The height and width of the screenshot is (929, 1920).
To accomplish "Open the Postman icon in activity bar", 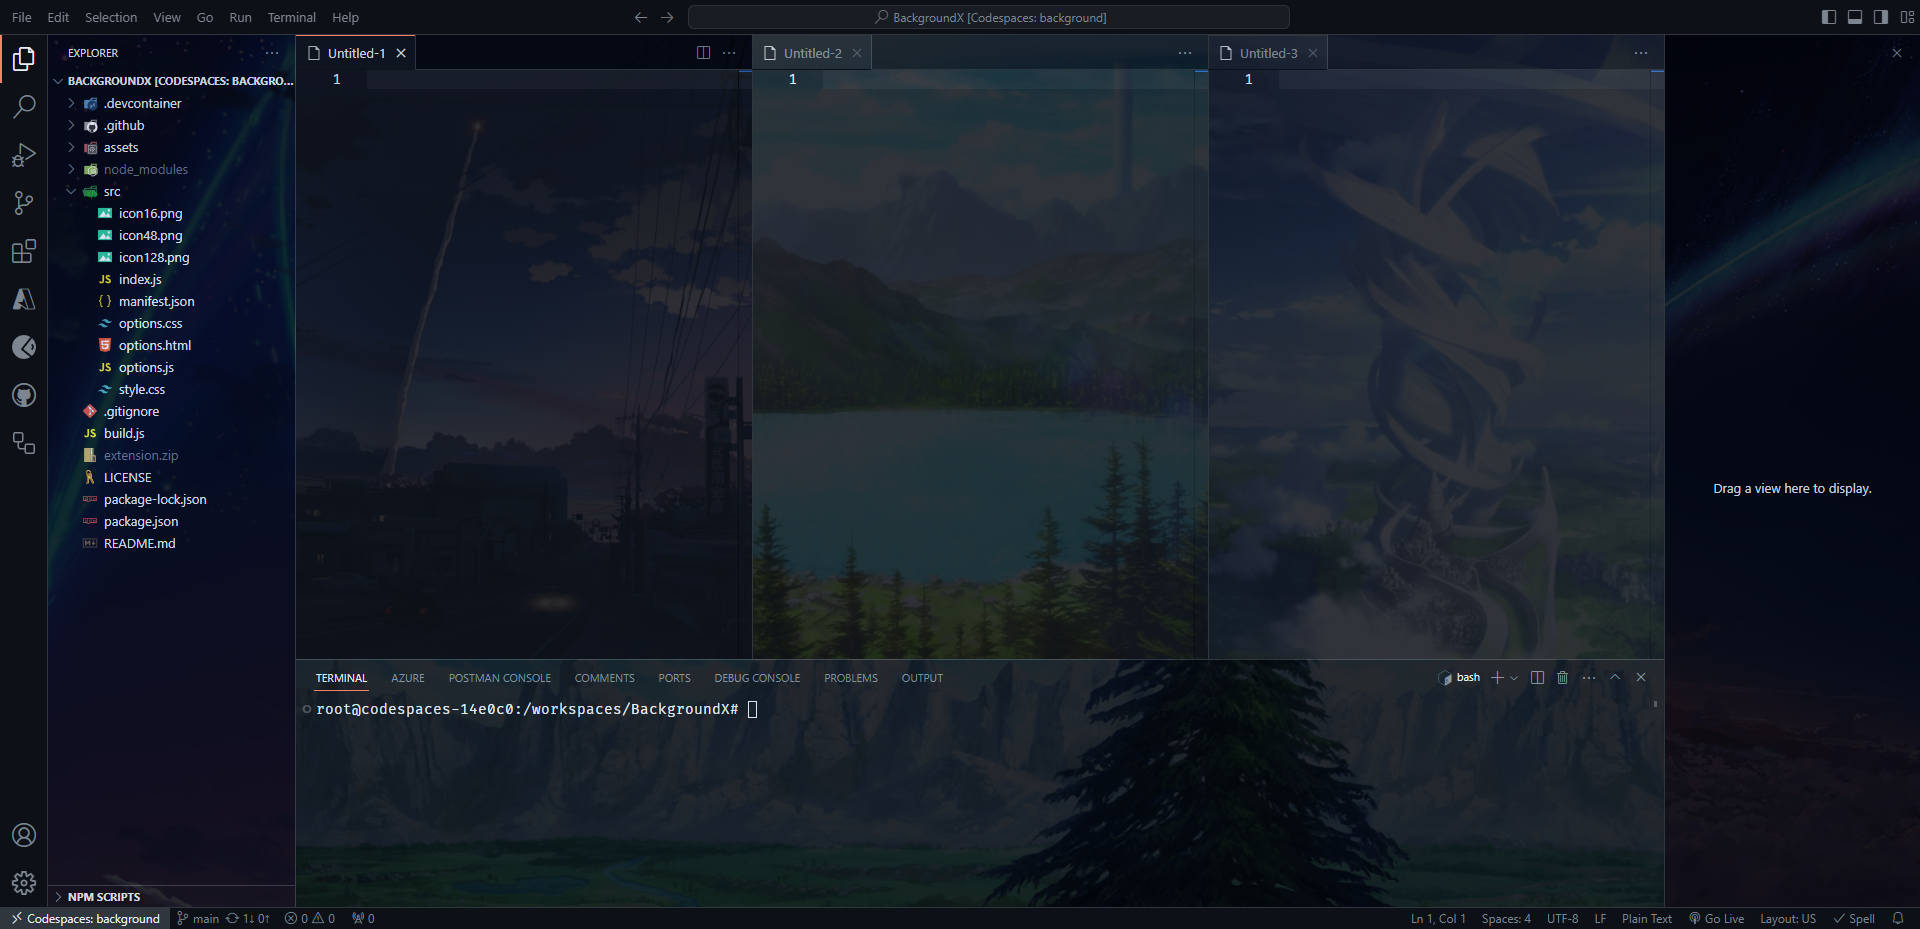I will [24, 347].
